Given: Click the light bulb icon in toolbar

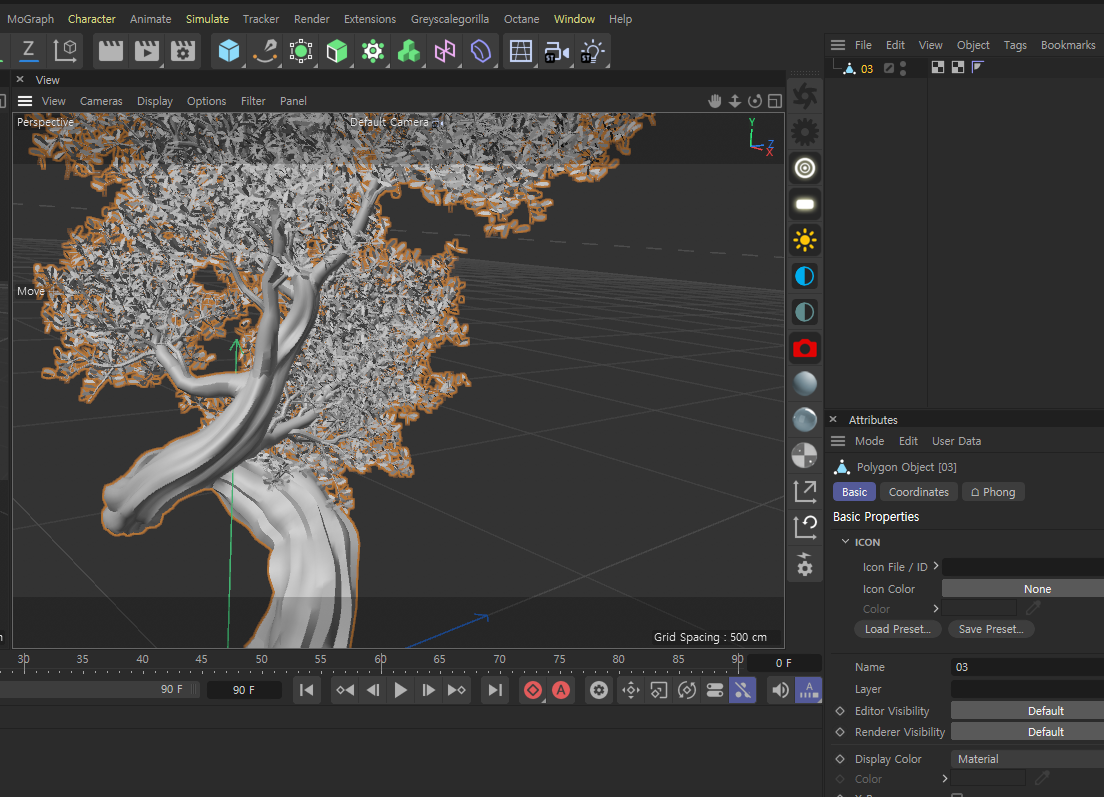Looking at the screenshot, I should tap(593, 51).
